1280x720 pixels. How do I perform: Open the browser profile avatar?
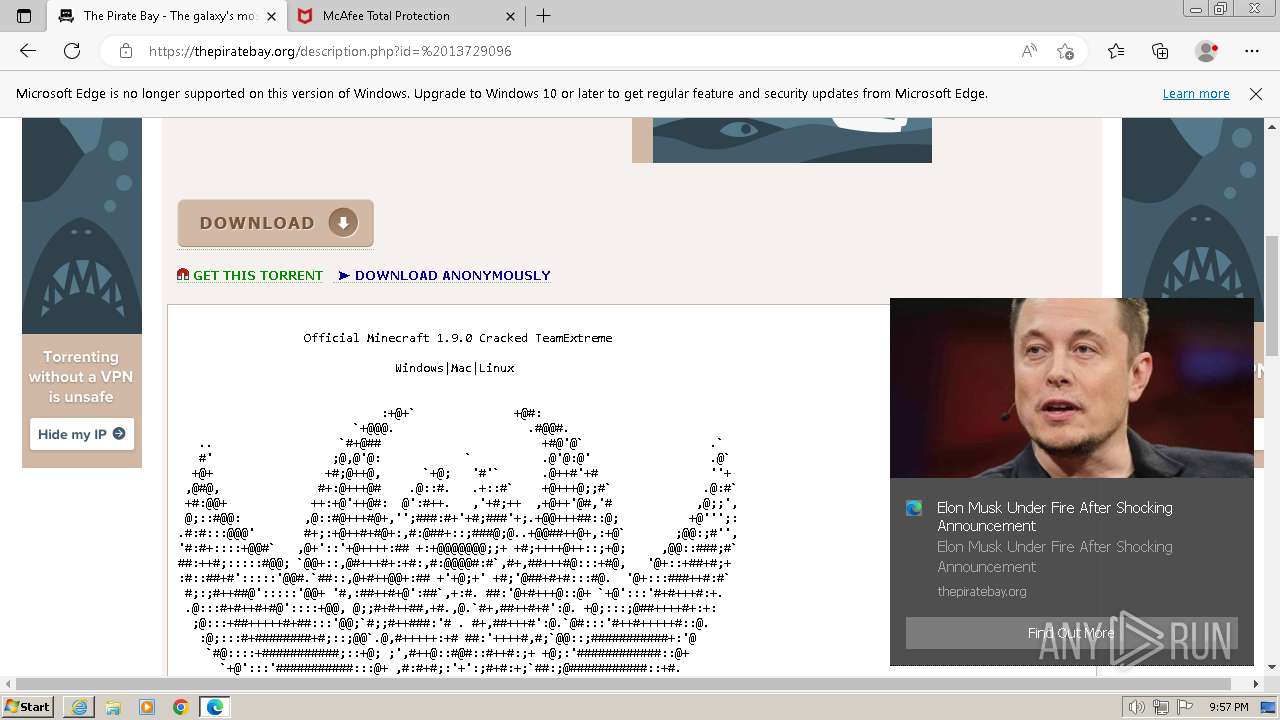1207,51
